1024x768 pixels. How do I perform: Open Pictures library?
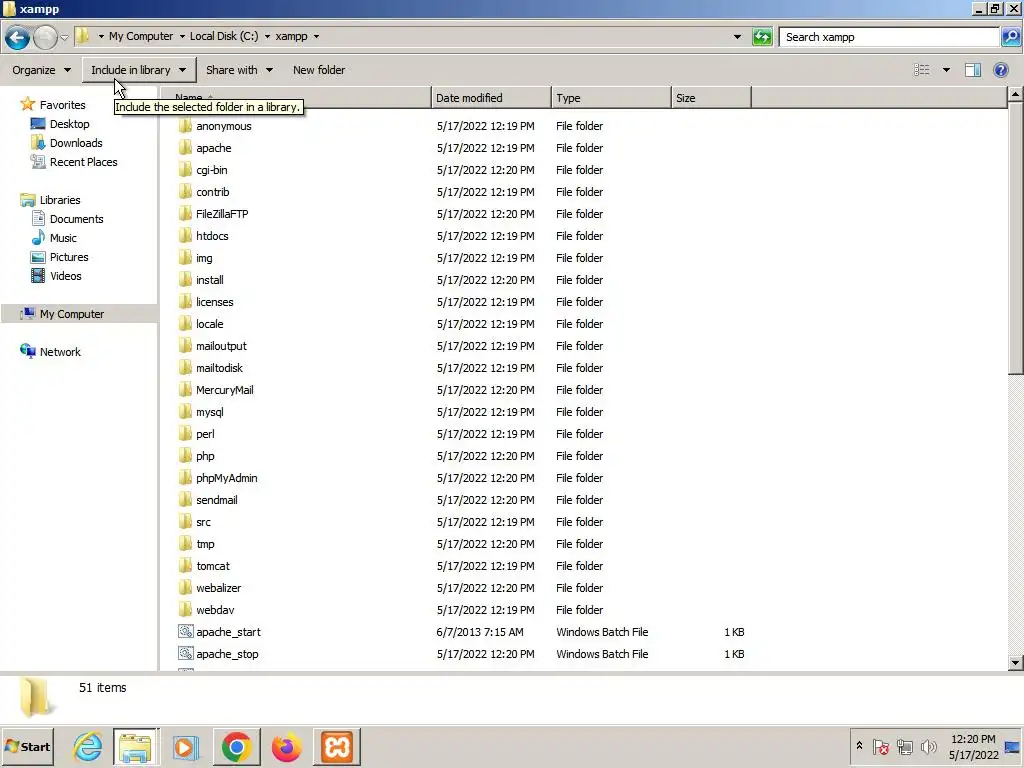coord(69,257)
